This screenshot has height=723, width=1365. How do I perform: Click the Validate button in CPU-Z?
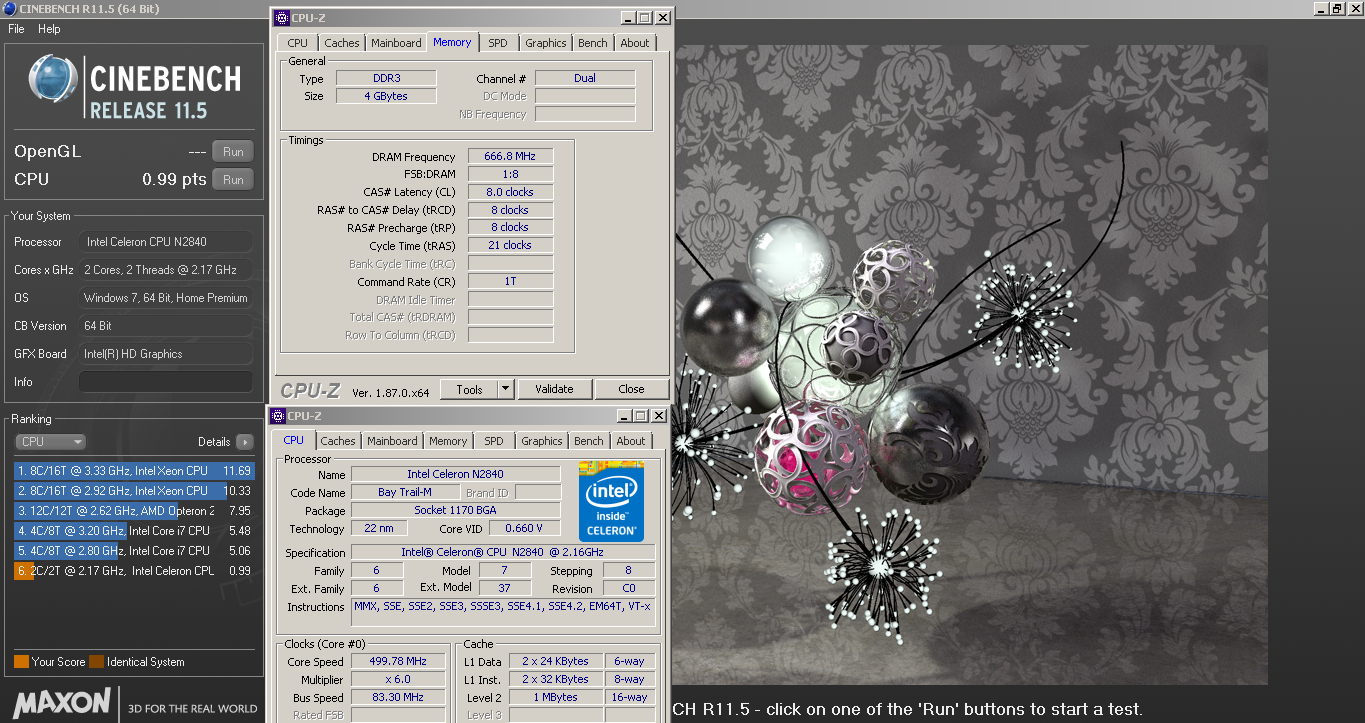click(x=554, y=390)
